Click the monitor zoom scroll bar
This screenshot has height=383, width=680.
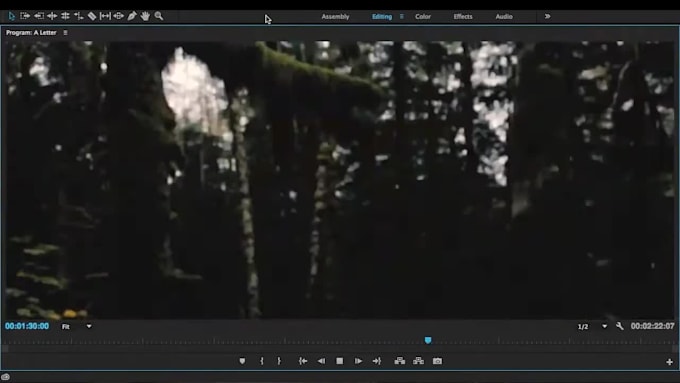click(x=340, y=349)
